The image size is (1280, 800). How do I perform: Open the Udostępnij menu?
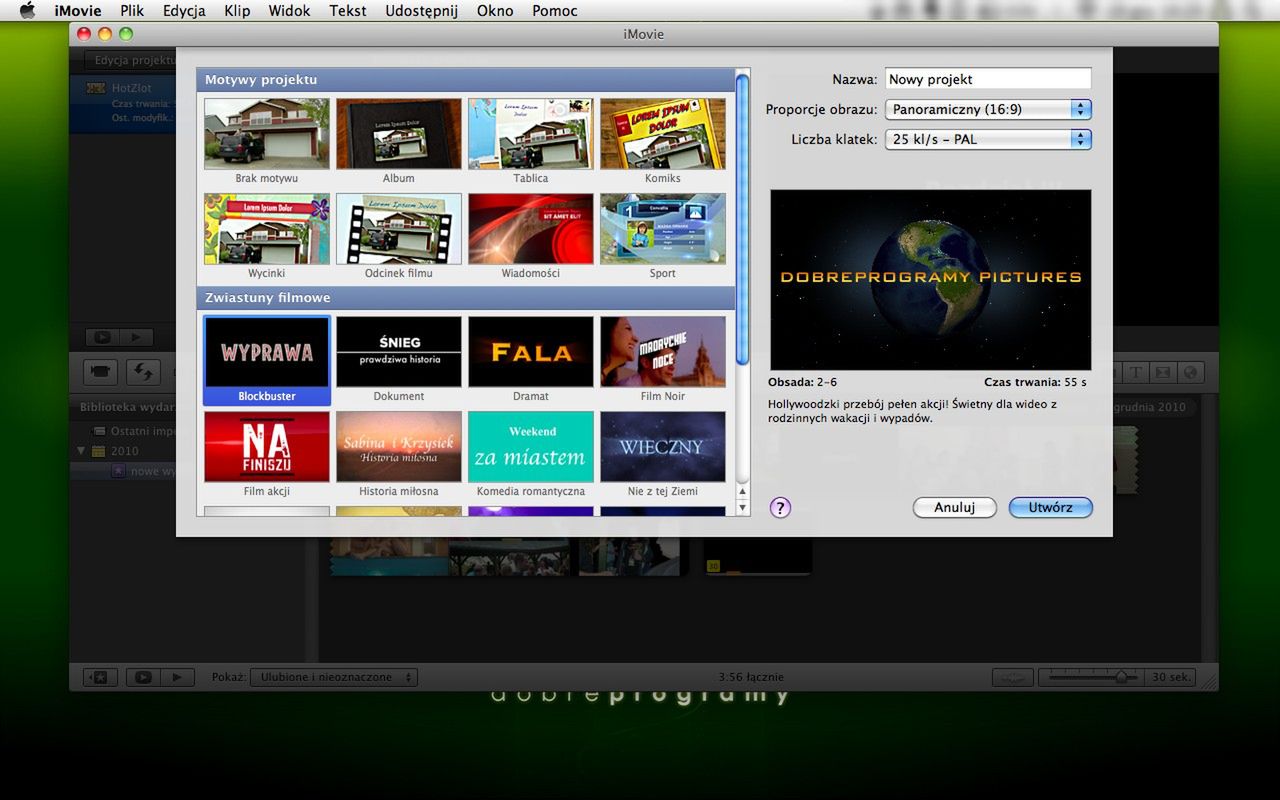pos(421,11)
